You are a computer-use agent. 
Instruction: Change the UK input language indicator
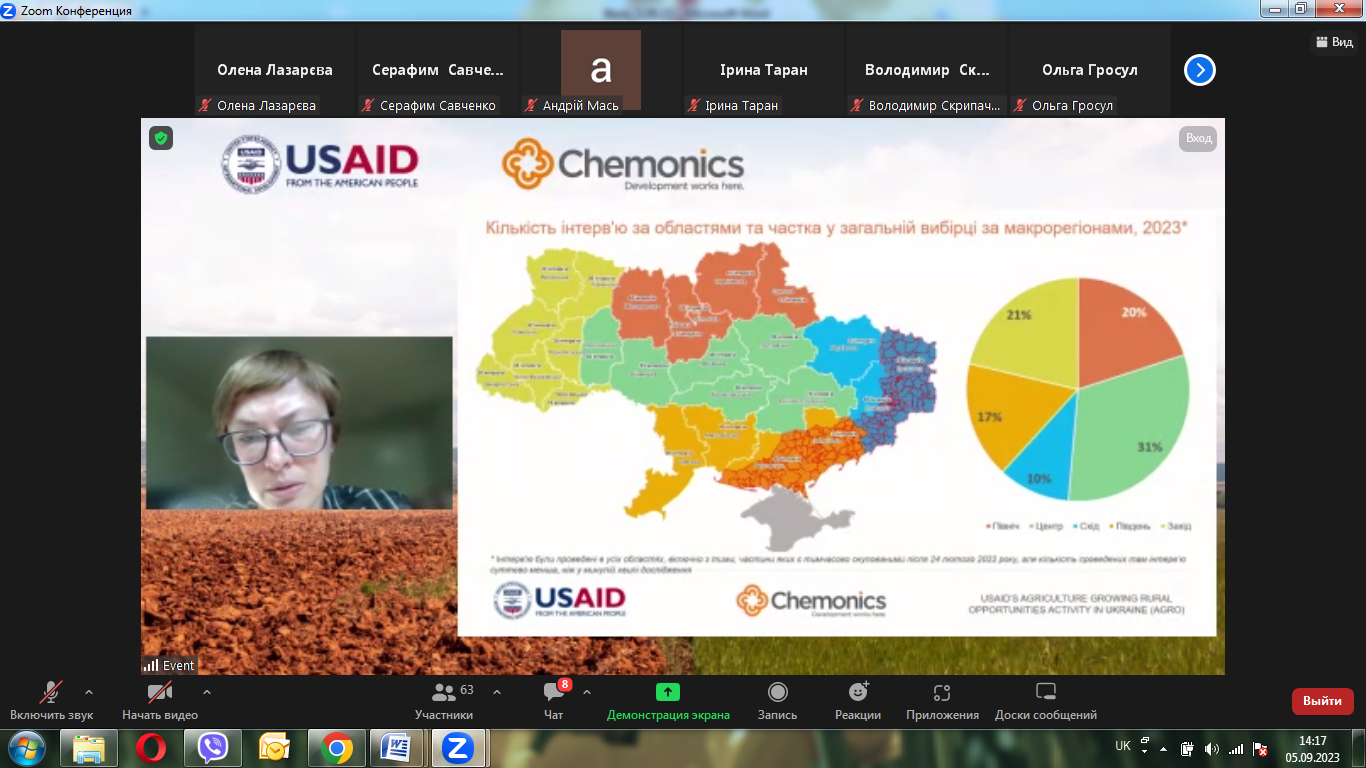[1123, 746]
